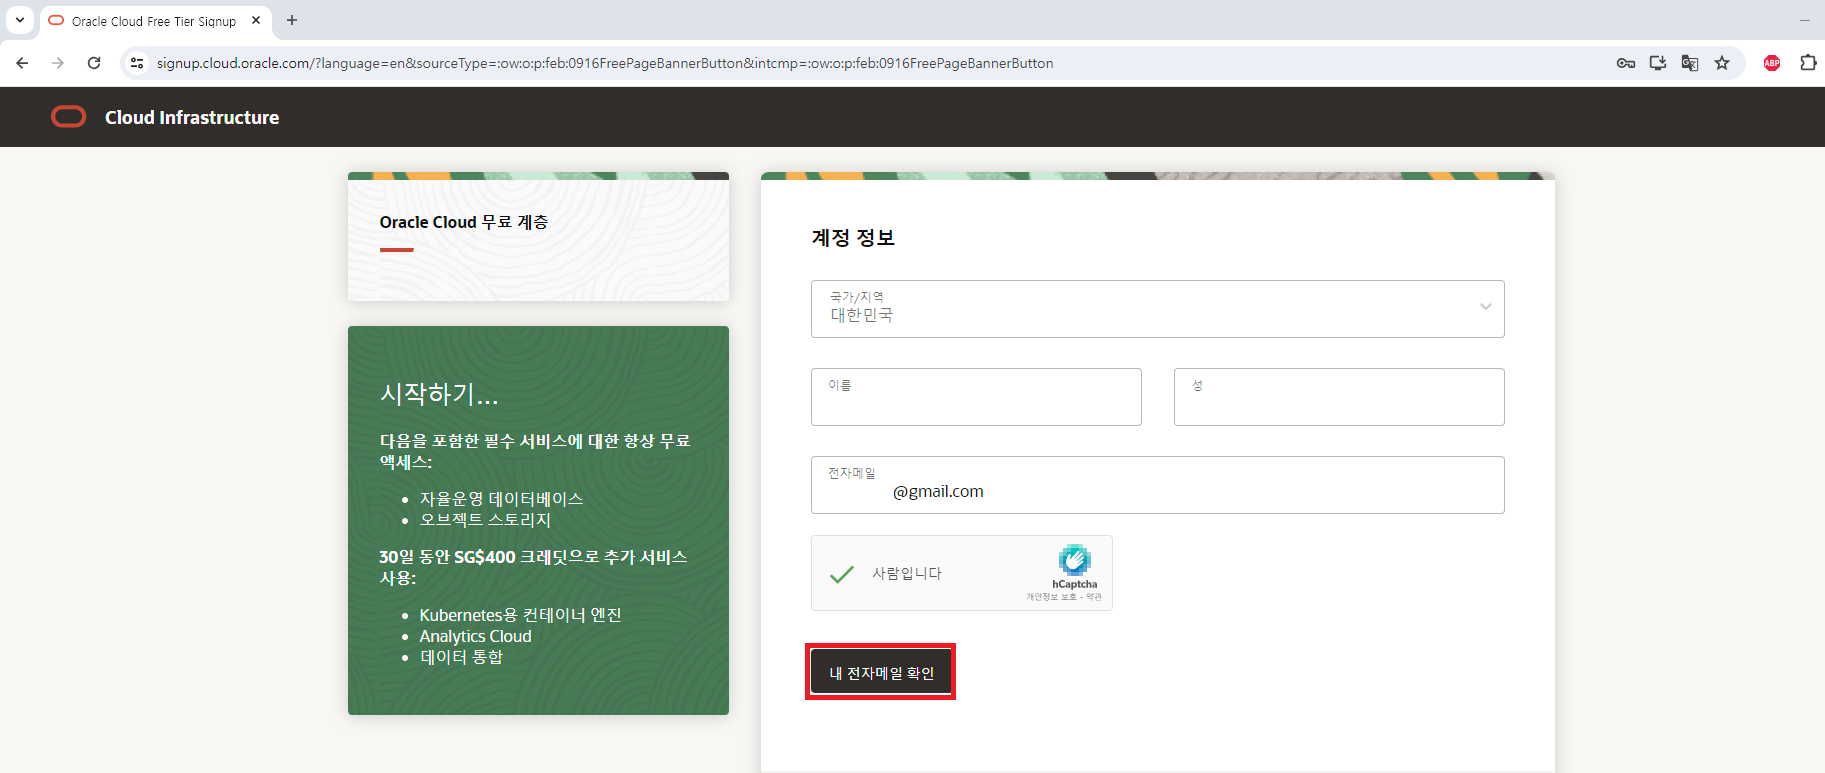Open the hCaptcha 약관 terms link
Image resolution: width=1825 pixels, height=773 pixels.
pos(1094,597)
